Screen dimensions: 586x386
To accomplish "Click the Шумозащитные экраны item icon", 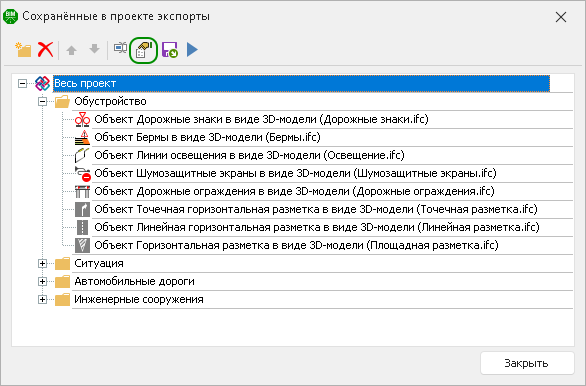I will point(83,173).
